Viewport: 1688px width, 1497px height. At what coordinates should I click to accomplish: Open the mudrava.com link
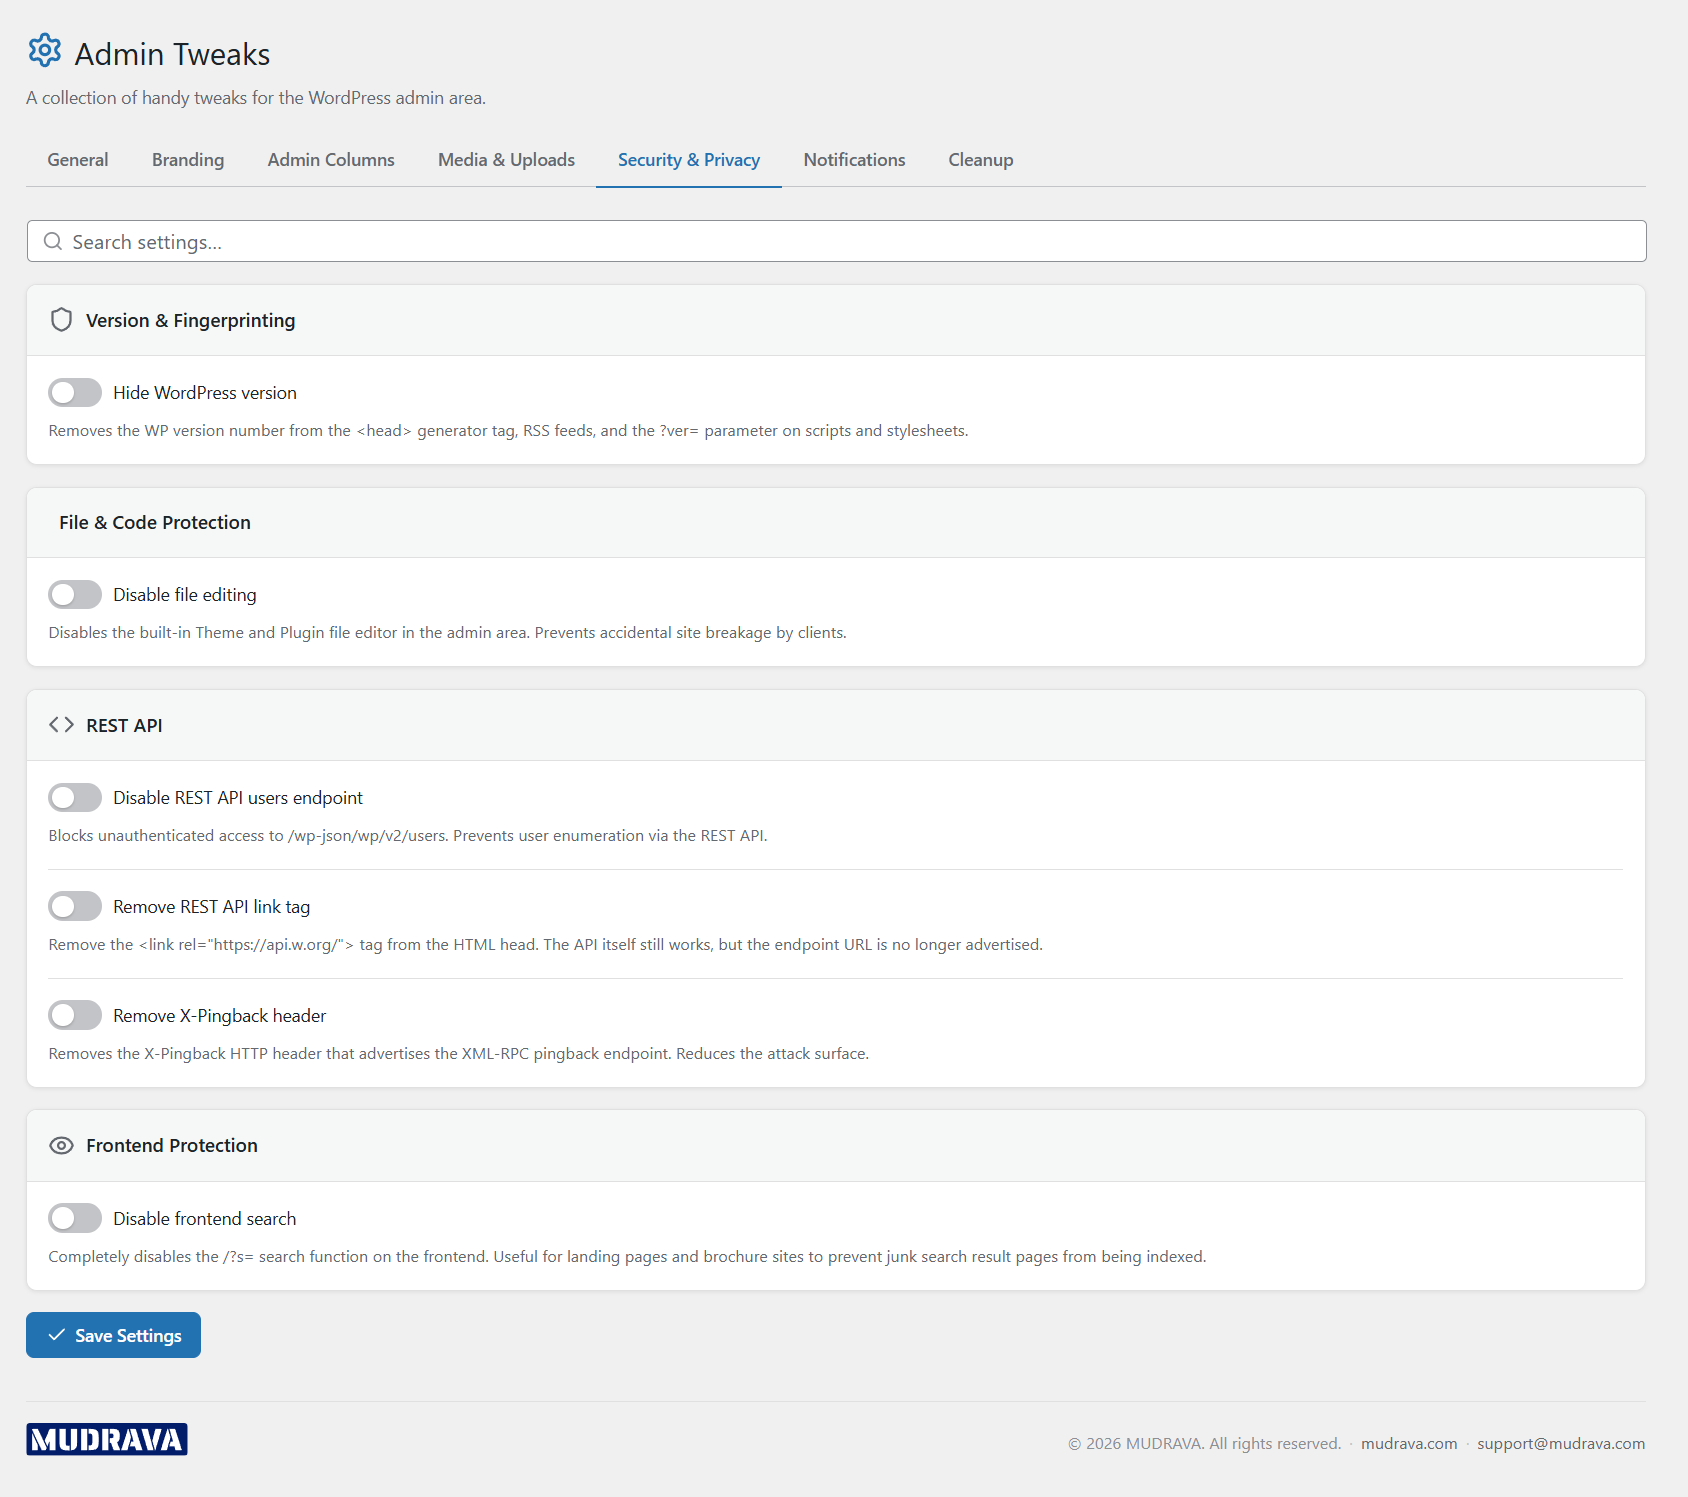(1409, 1443)
